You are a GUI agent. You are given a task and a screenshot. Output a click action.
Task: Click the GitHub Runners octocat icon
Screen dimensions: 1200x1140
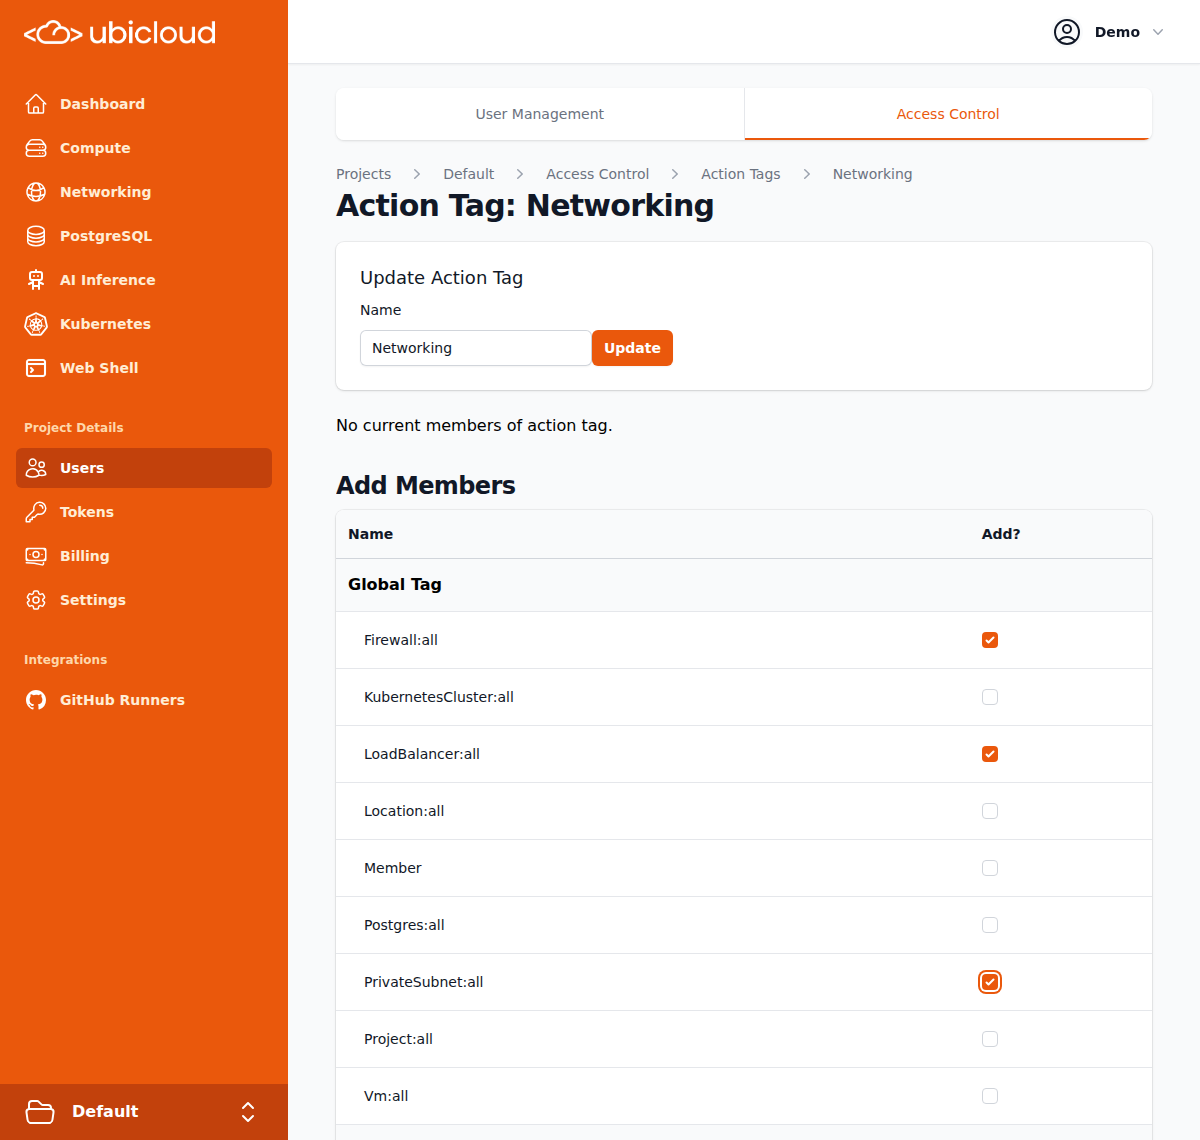[x=36, y=700]
